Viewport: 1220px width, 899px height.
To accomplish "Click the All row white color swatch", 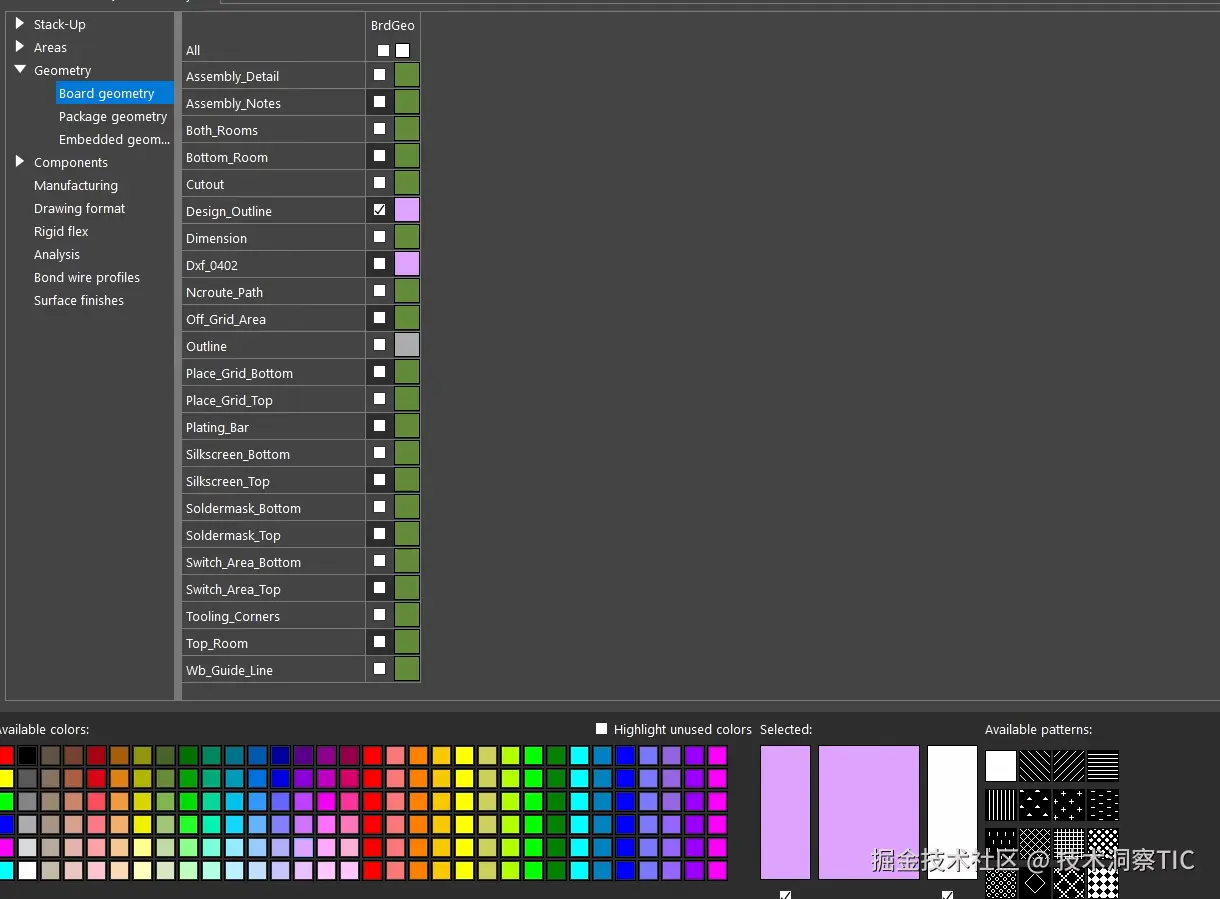I will click(x=402, y=50).
